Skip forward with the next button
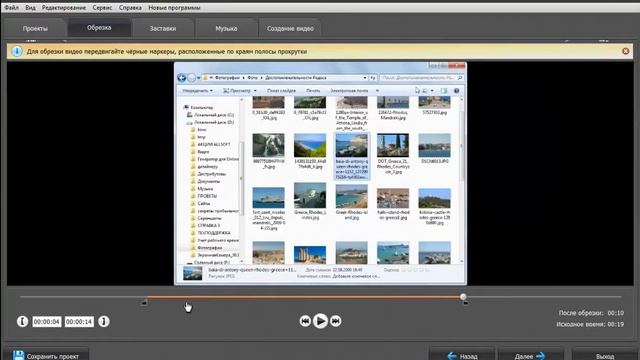640x360 pixels. 336,321
